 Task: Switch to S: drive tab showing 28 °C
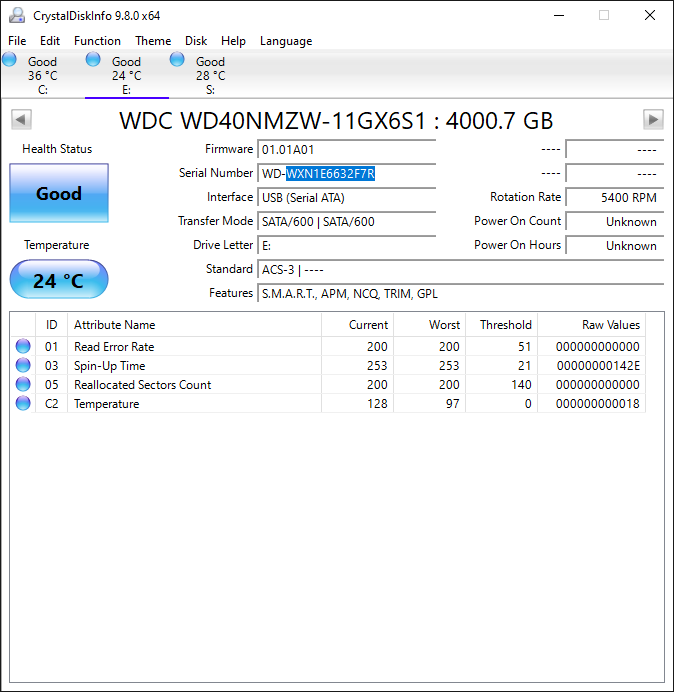[x=211, y=75]
